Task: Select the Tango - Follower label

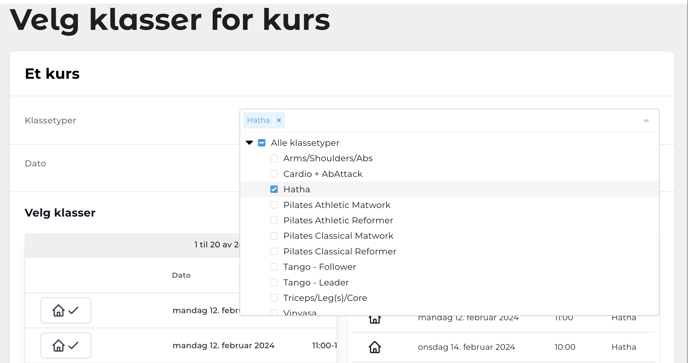Action: pos(319,267)
